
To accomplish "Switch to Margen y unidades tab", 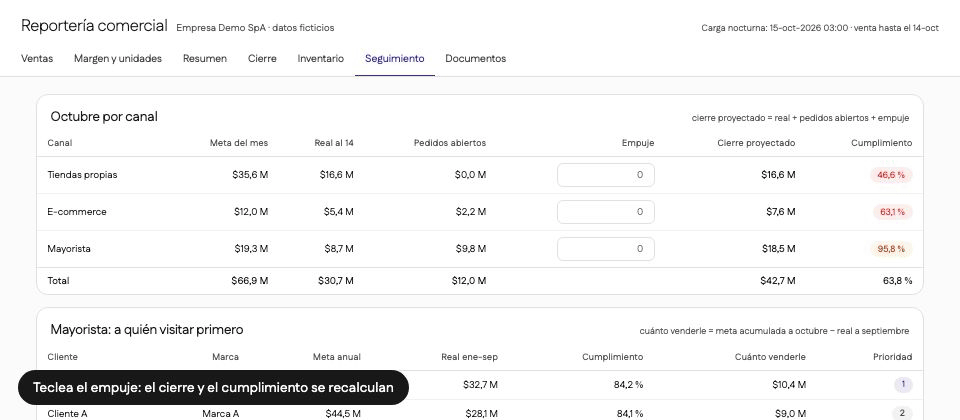I will 118,59.
